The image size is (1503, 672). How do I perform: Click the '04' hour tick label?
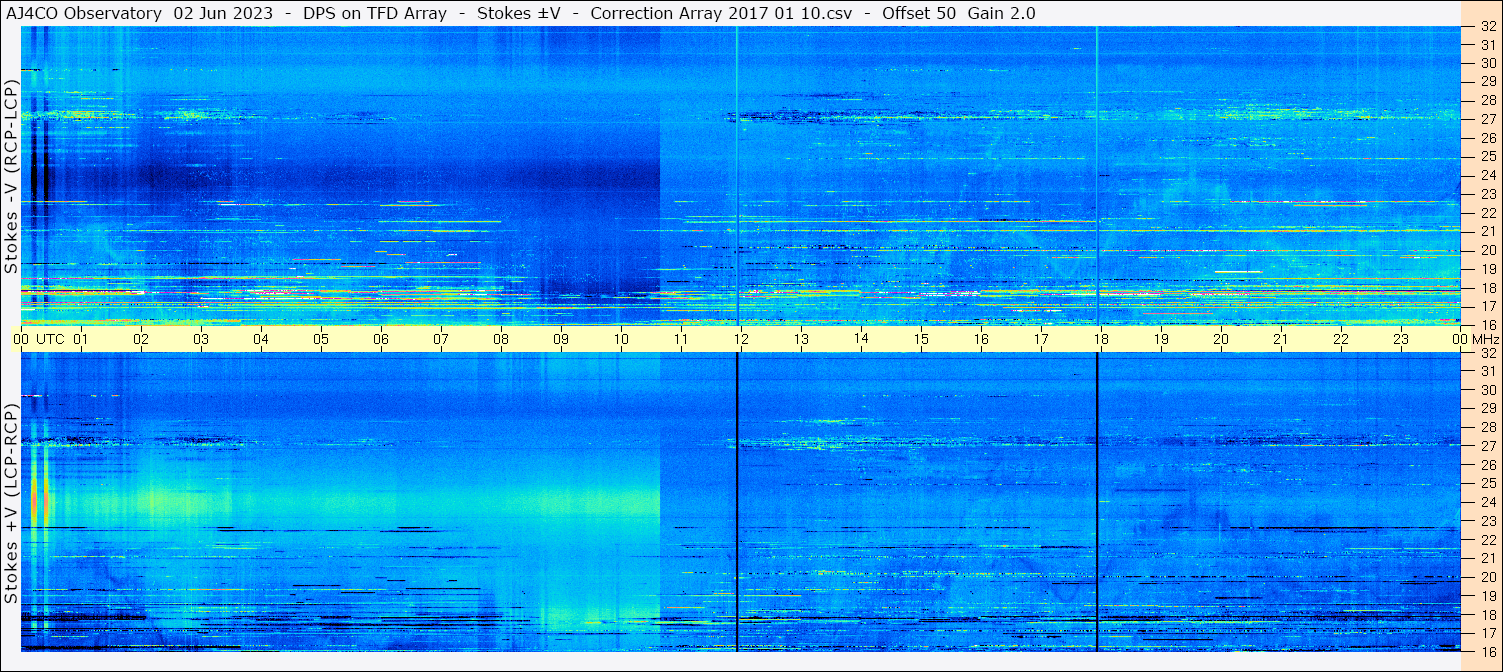click(261, 339)
